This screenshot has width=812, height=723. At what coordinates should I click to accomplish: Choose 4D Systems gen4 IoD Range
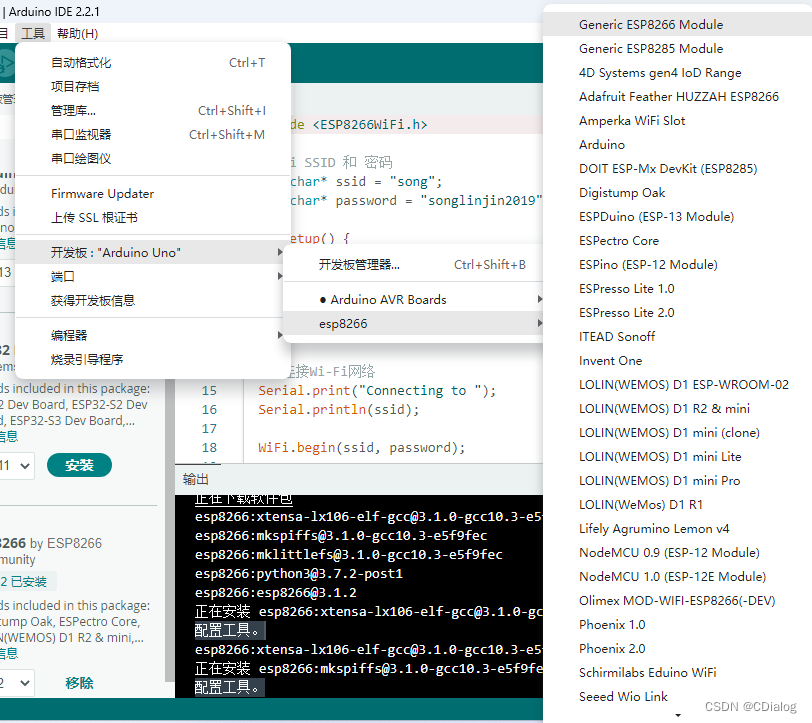click(x=677, y=73)
